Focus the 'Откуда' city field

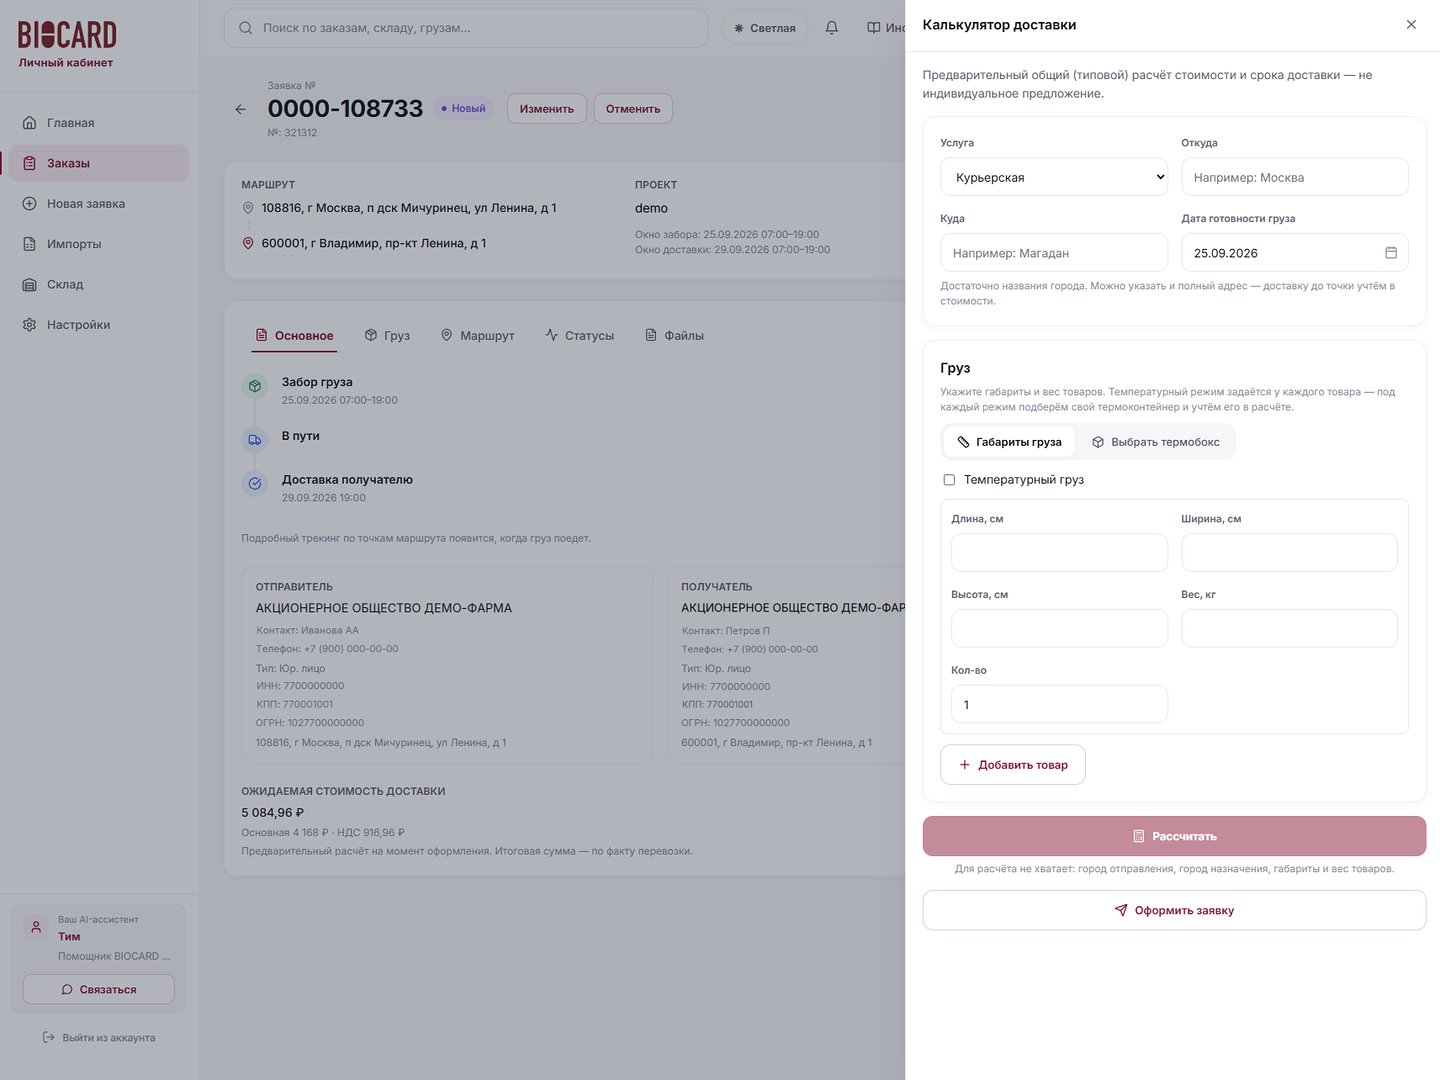click(x=1295, y=177)
